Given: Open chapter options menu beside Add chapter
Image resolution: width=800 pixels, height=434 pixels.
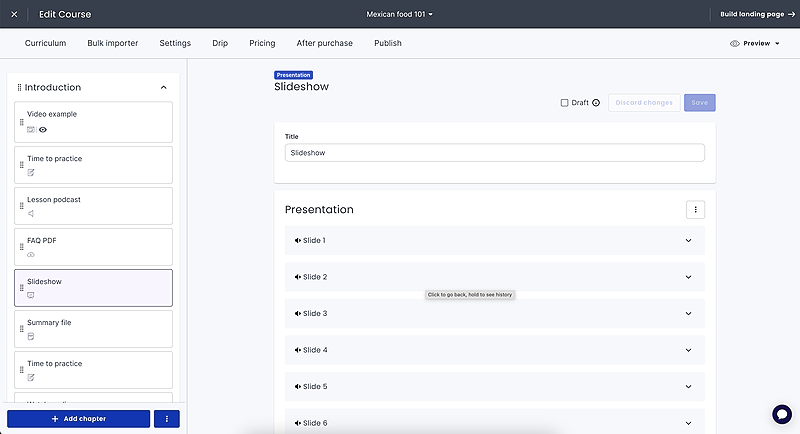Looking at the screenshot, I should coord(166,419).
